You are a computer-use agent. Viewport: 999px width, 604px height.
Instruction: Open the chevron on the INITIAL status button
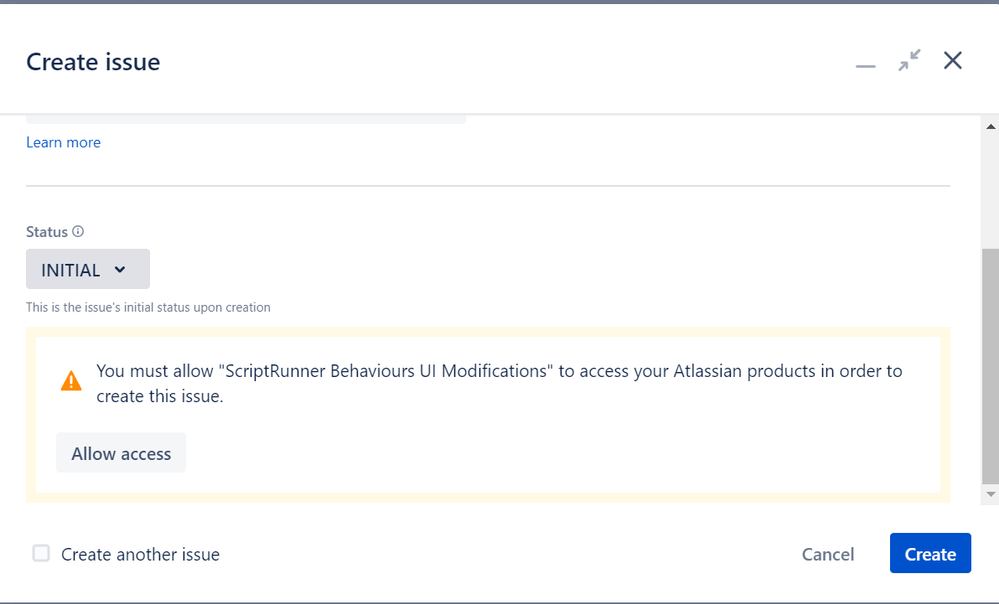[x=119, y=269]
